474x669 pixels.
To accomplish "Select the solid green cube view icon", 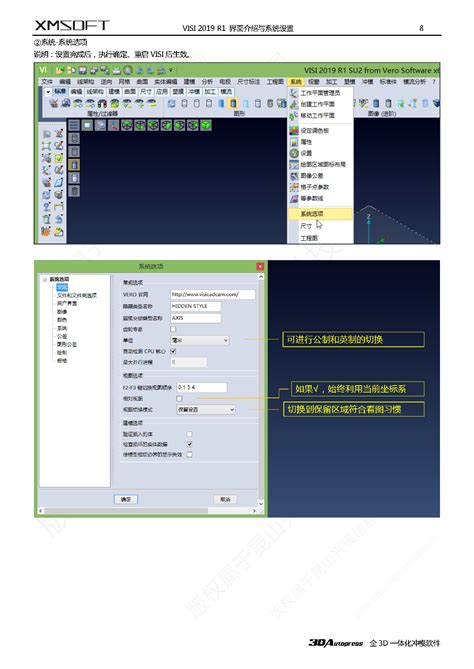I will click(x=206, y=125).
